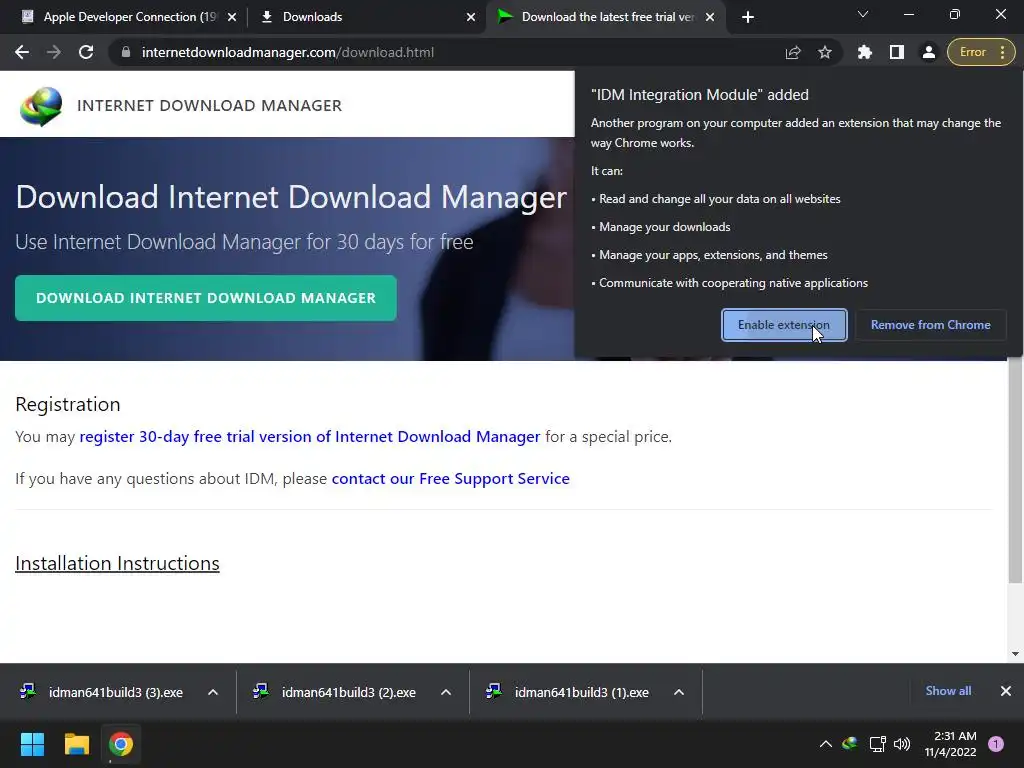
Task: Switch to the Downloads tab
Action: pos(366,17)
